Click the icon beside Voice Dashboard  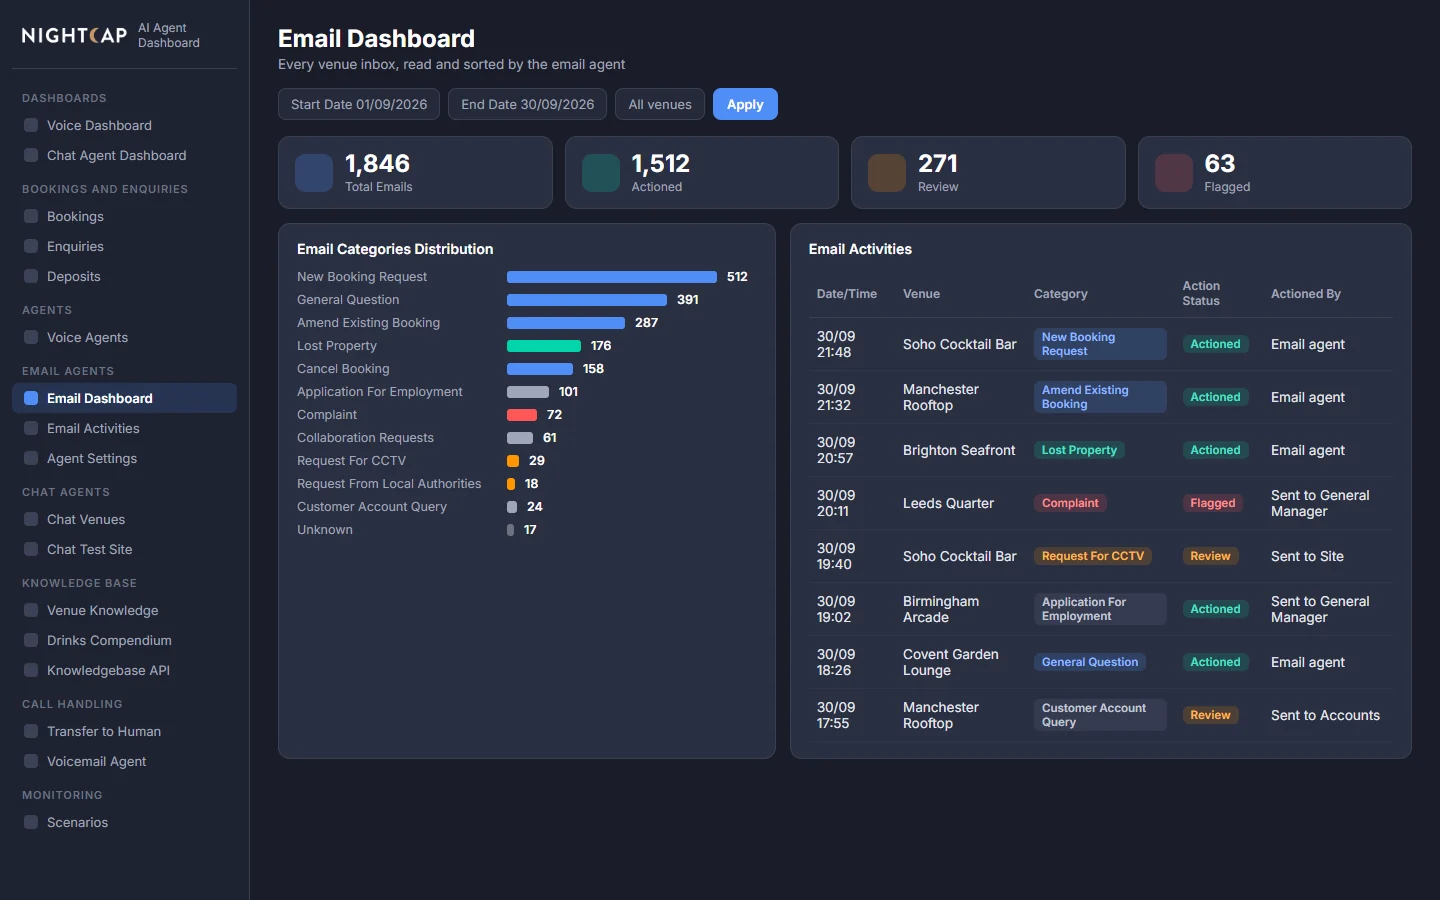pyautogui.click(x=31, y=125)
